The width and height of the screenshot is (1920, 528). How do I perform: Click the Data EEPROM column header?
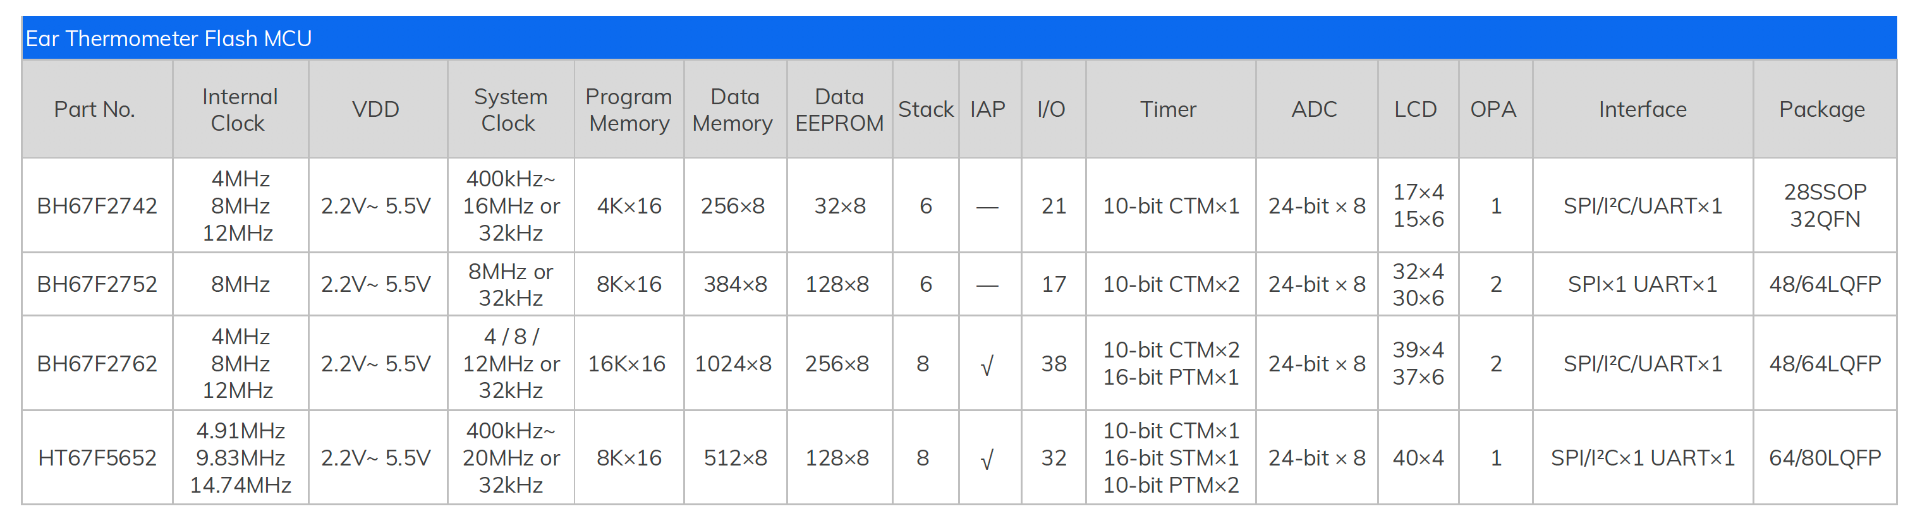click(x=839, y=110)
